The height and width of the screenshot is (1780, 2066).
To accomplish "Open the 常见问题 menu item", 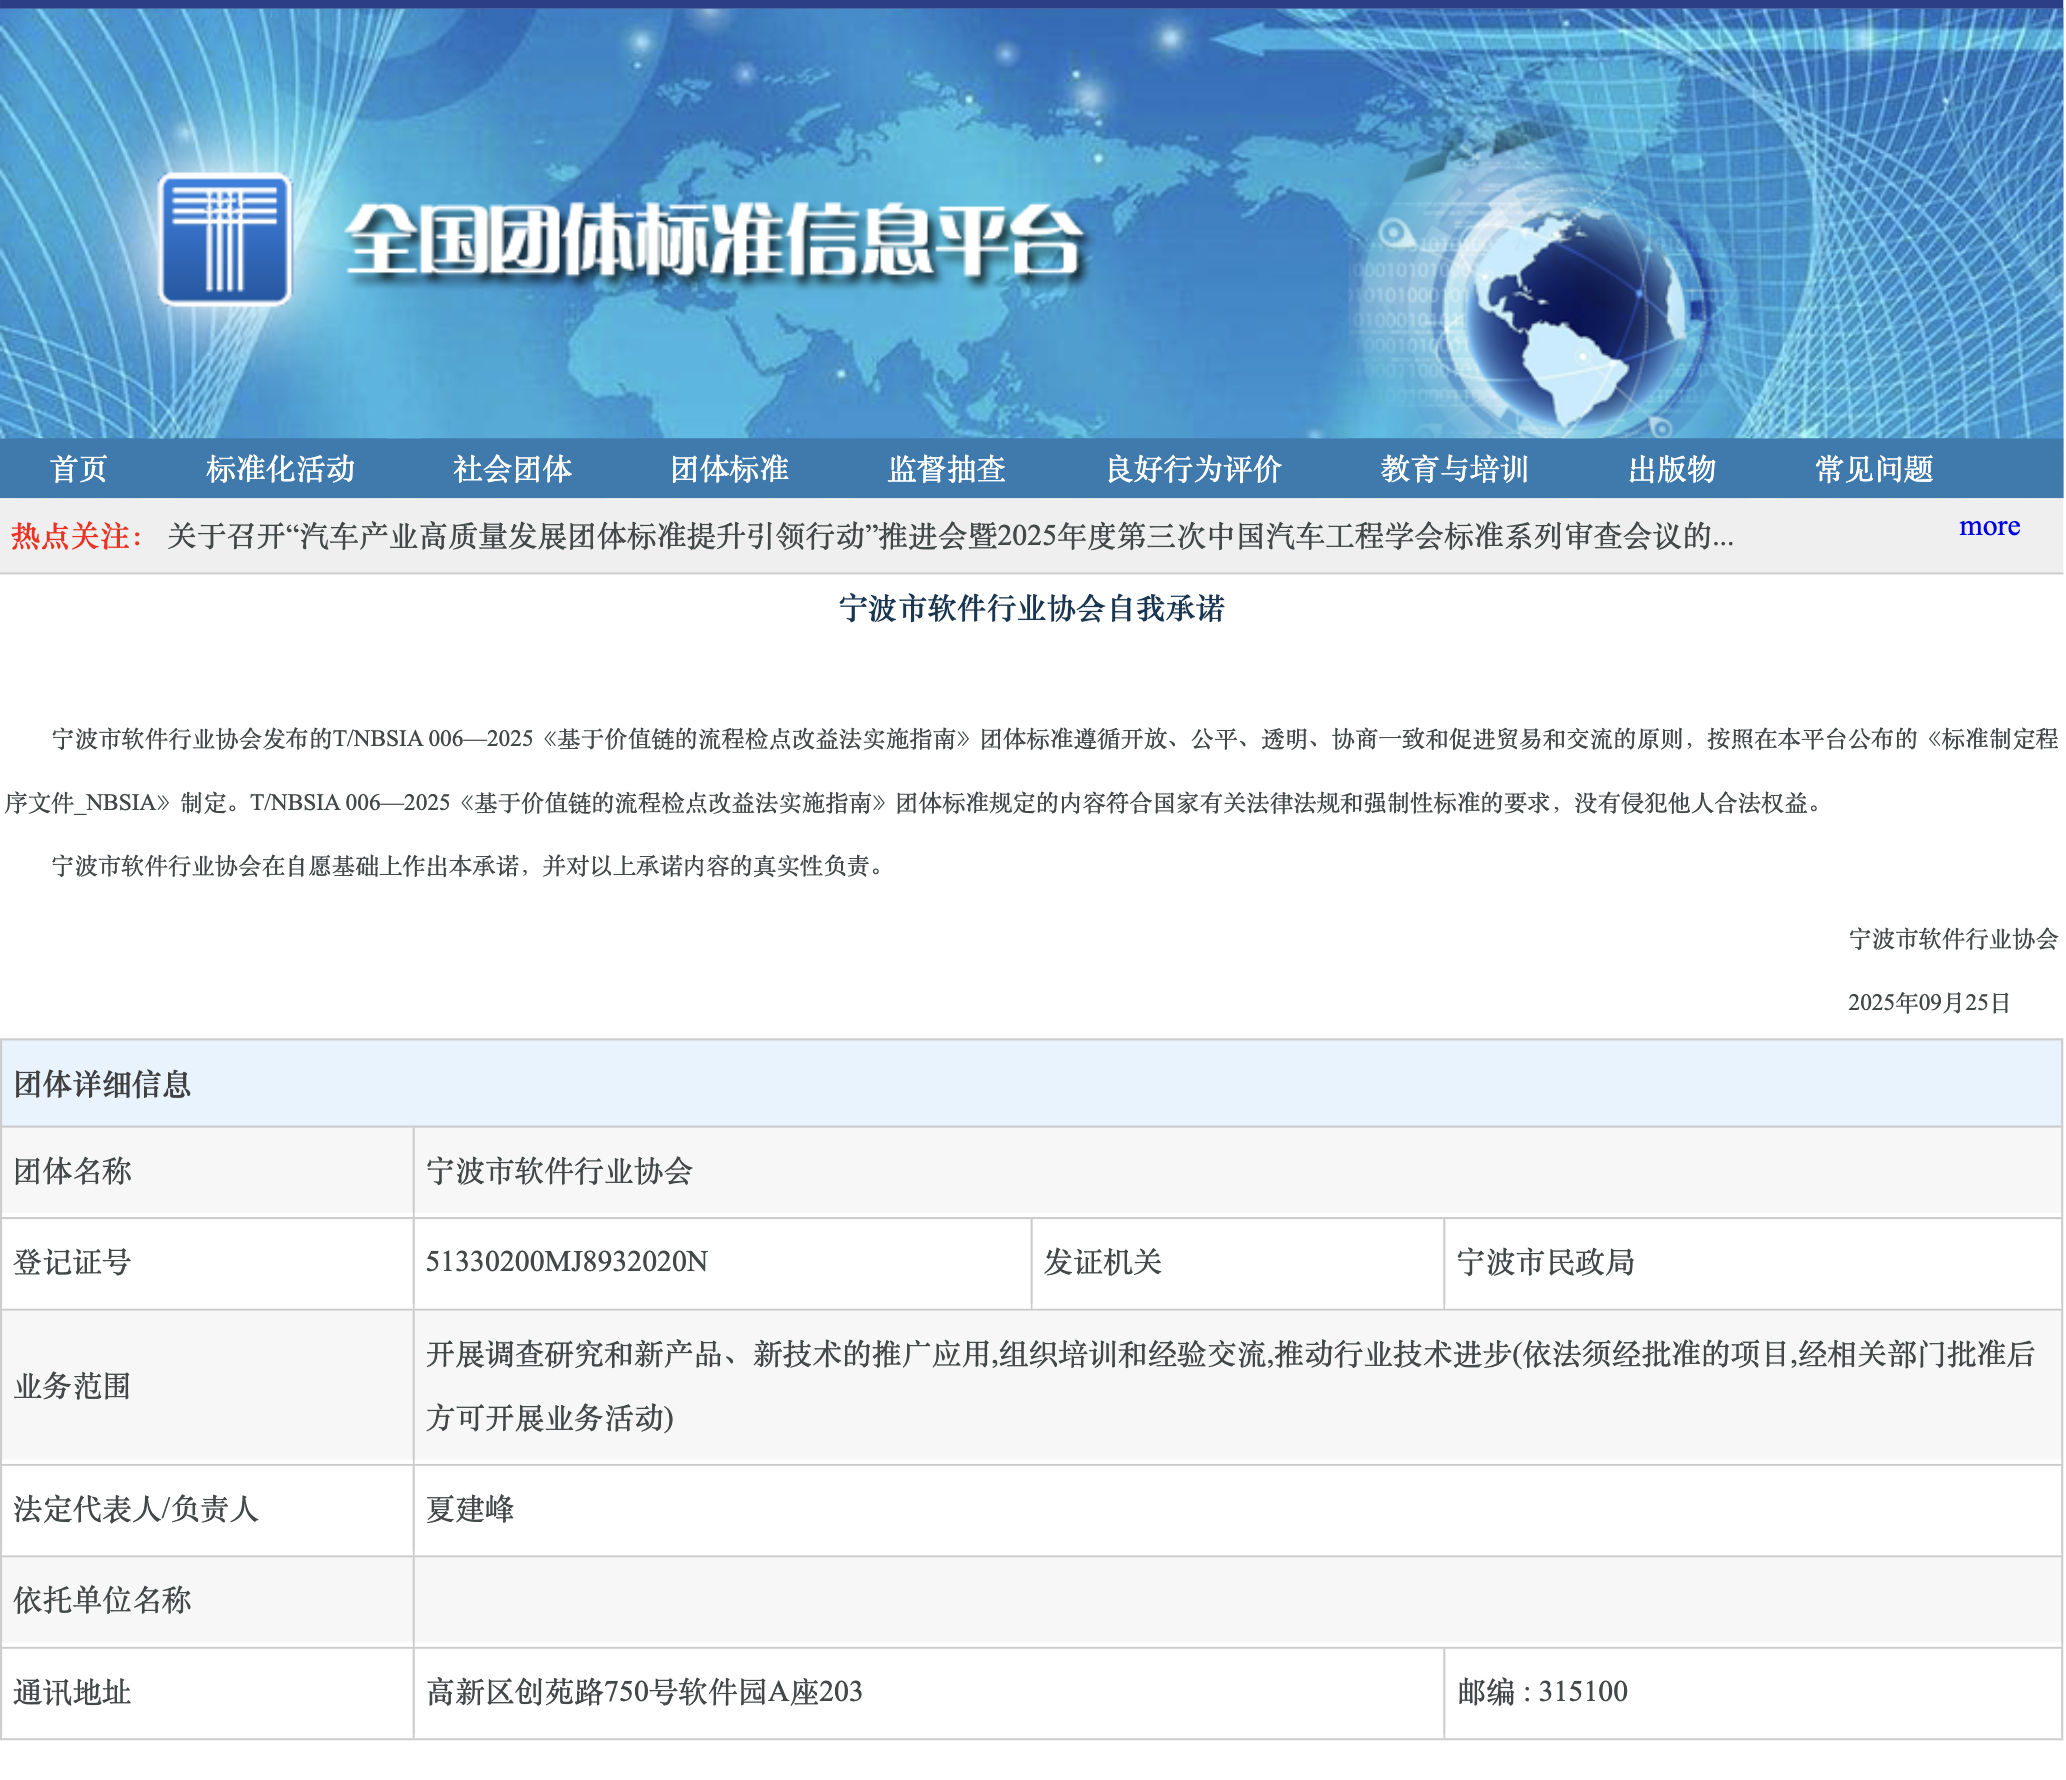I will (x=1873, y=469).
